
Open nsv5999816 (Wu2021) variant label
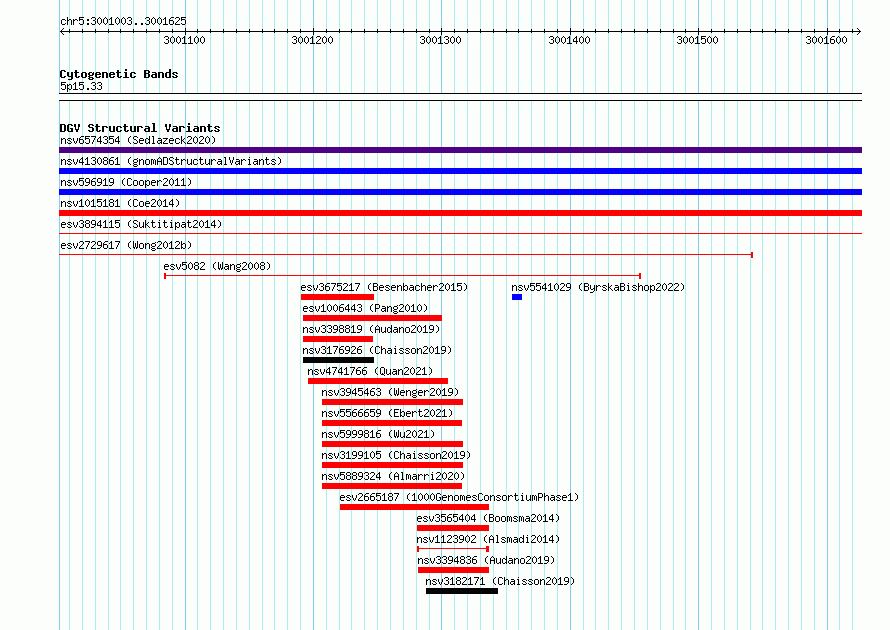(x=378, y=434)
